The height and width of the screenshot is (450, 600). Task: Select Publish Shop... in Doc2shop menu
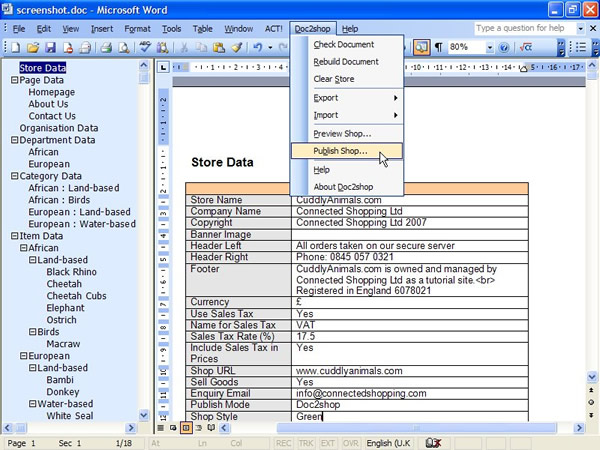coord(347,151)
